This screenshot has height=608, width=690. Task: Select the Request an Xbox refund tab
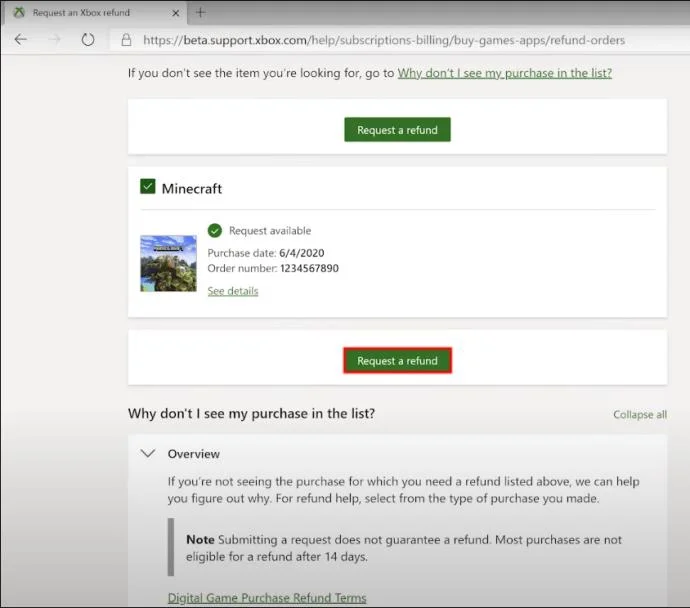95,13
